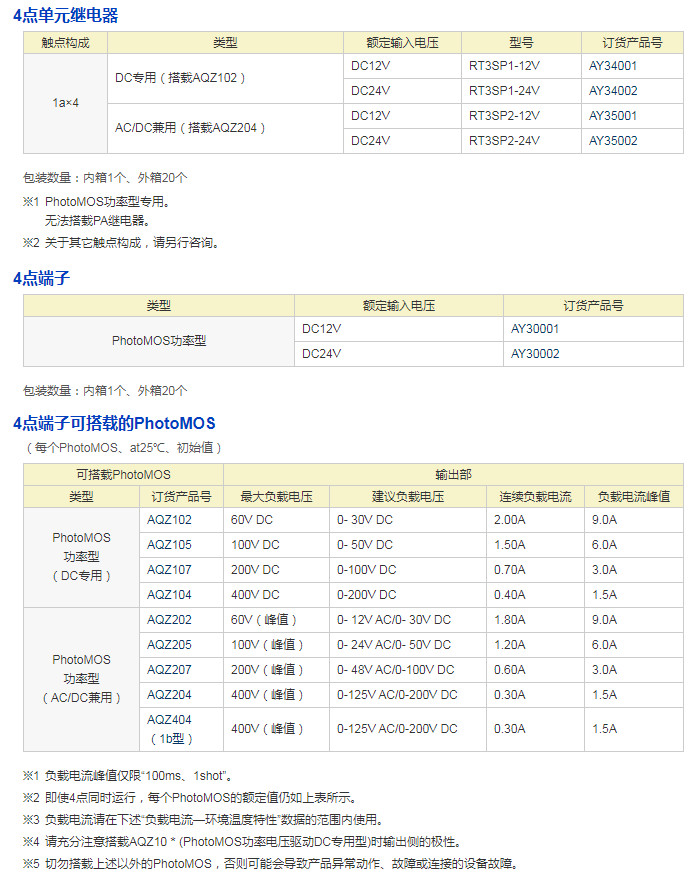Select order number AY34001
692x880 pixels.
click(613, 66)
